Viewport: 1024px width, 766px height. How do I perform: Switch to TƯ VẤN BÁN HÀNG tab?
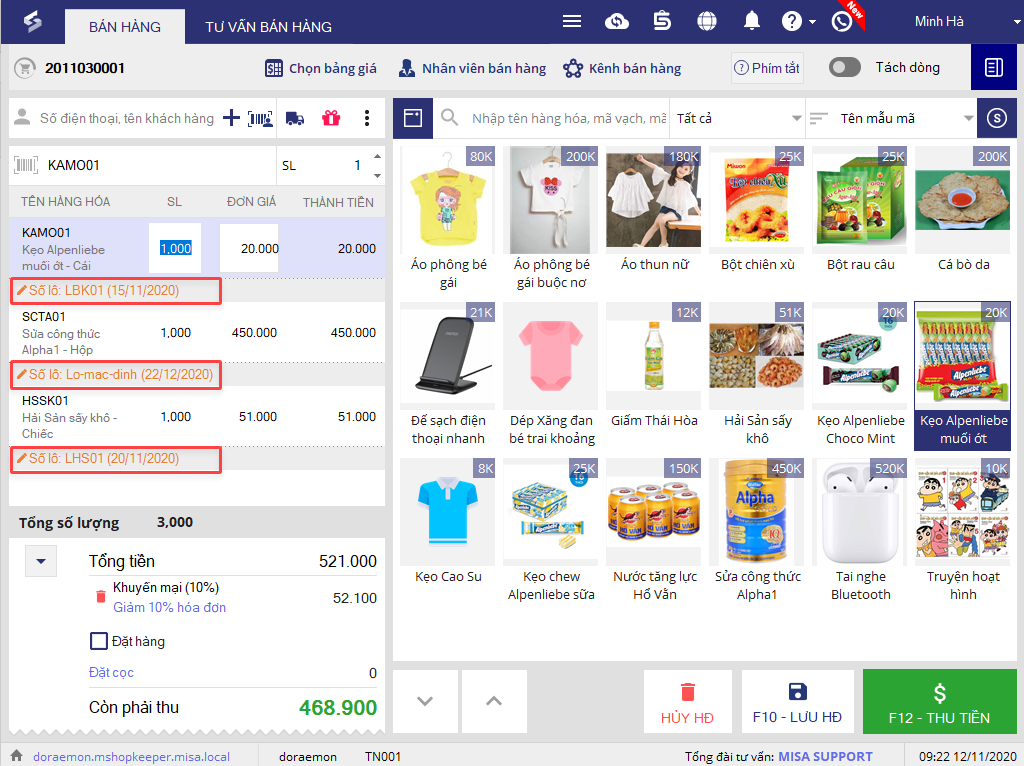(x=268, y=27)
